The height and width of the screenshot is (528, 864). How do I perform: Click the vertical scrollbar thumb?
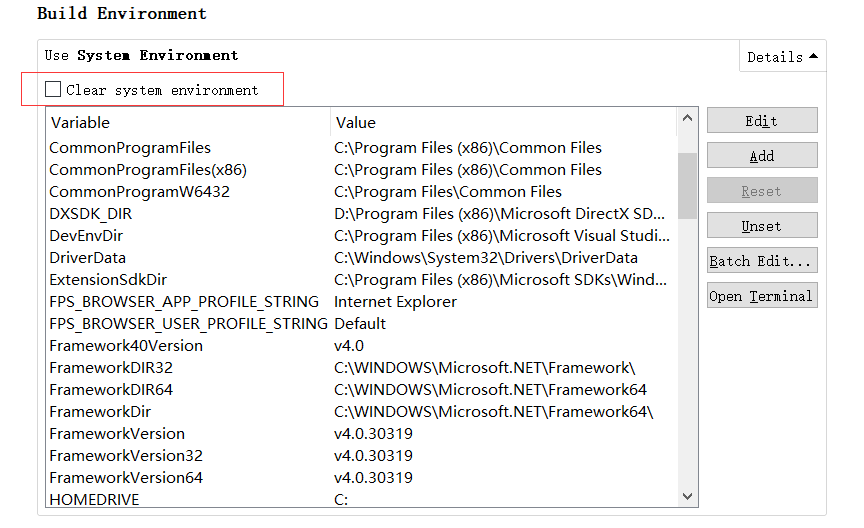pyautogui.click(x=687, y=186)
